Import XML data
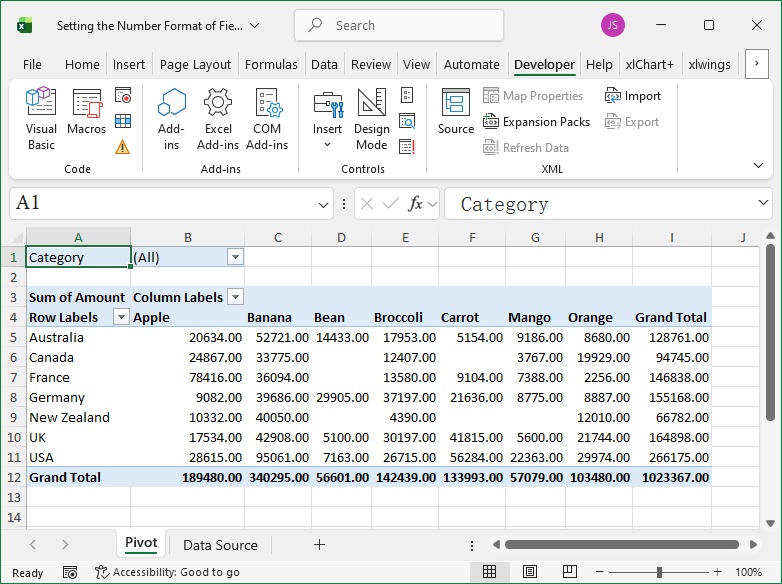 pos(632,95)
